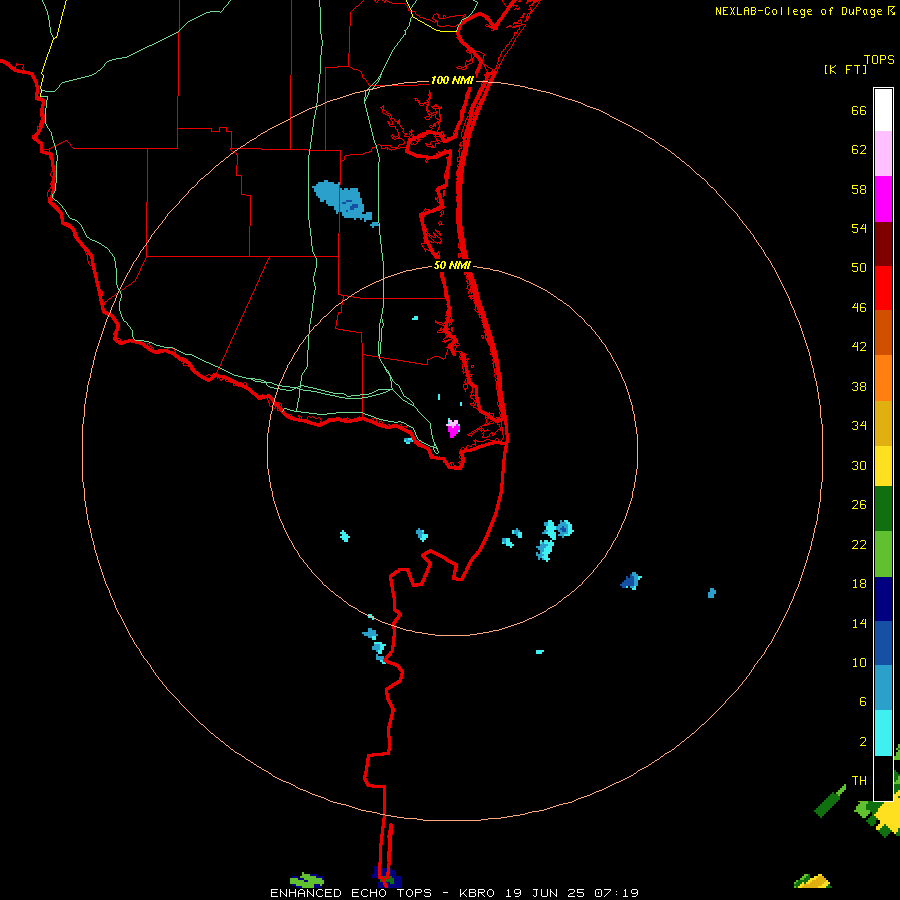This screenshot has height=900, width=900.
Task: Click legend value 62
Action: (x=859, y=150)
